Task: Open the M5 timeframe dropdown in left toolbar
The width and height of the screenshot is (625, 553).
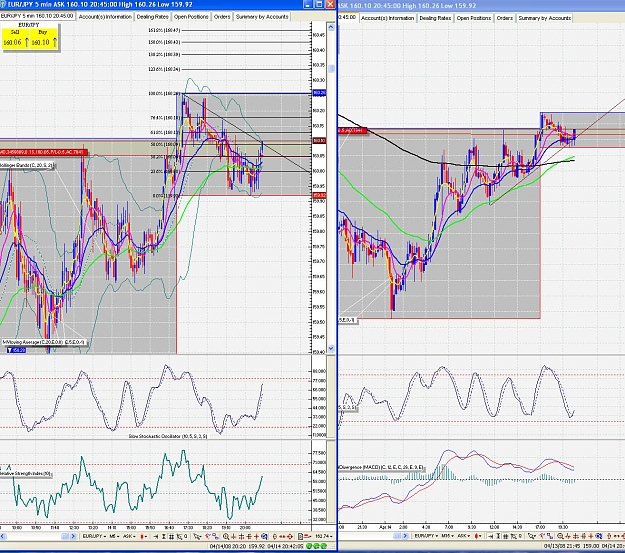Action: [114, 536]
